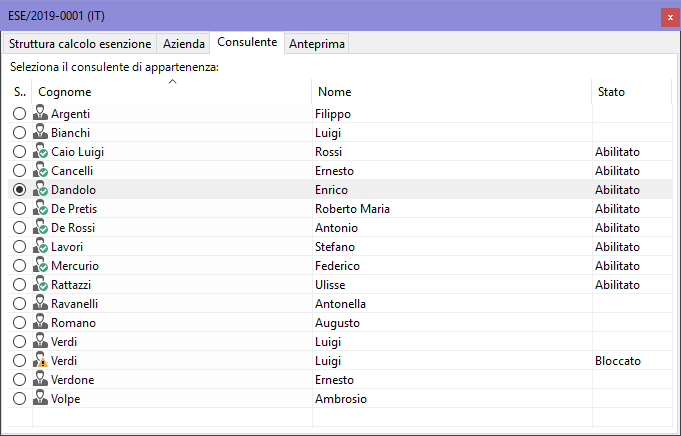The width and height of the screenshot is (681, 436).
Task: Switch to the Azienda tab
Action: (x=183, y=44)
